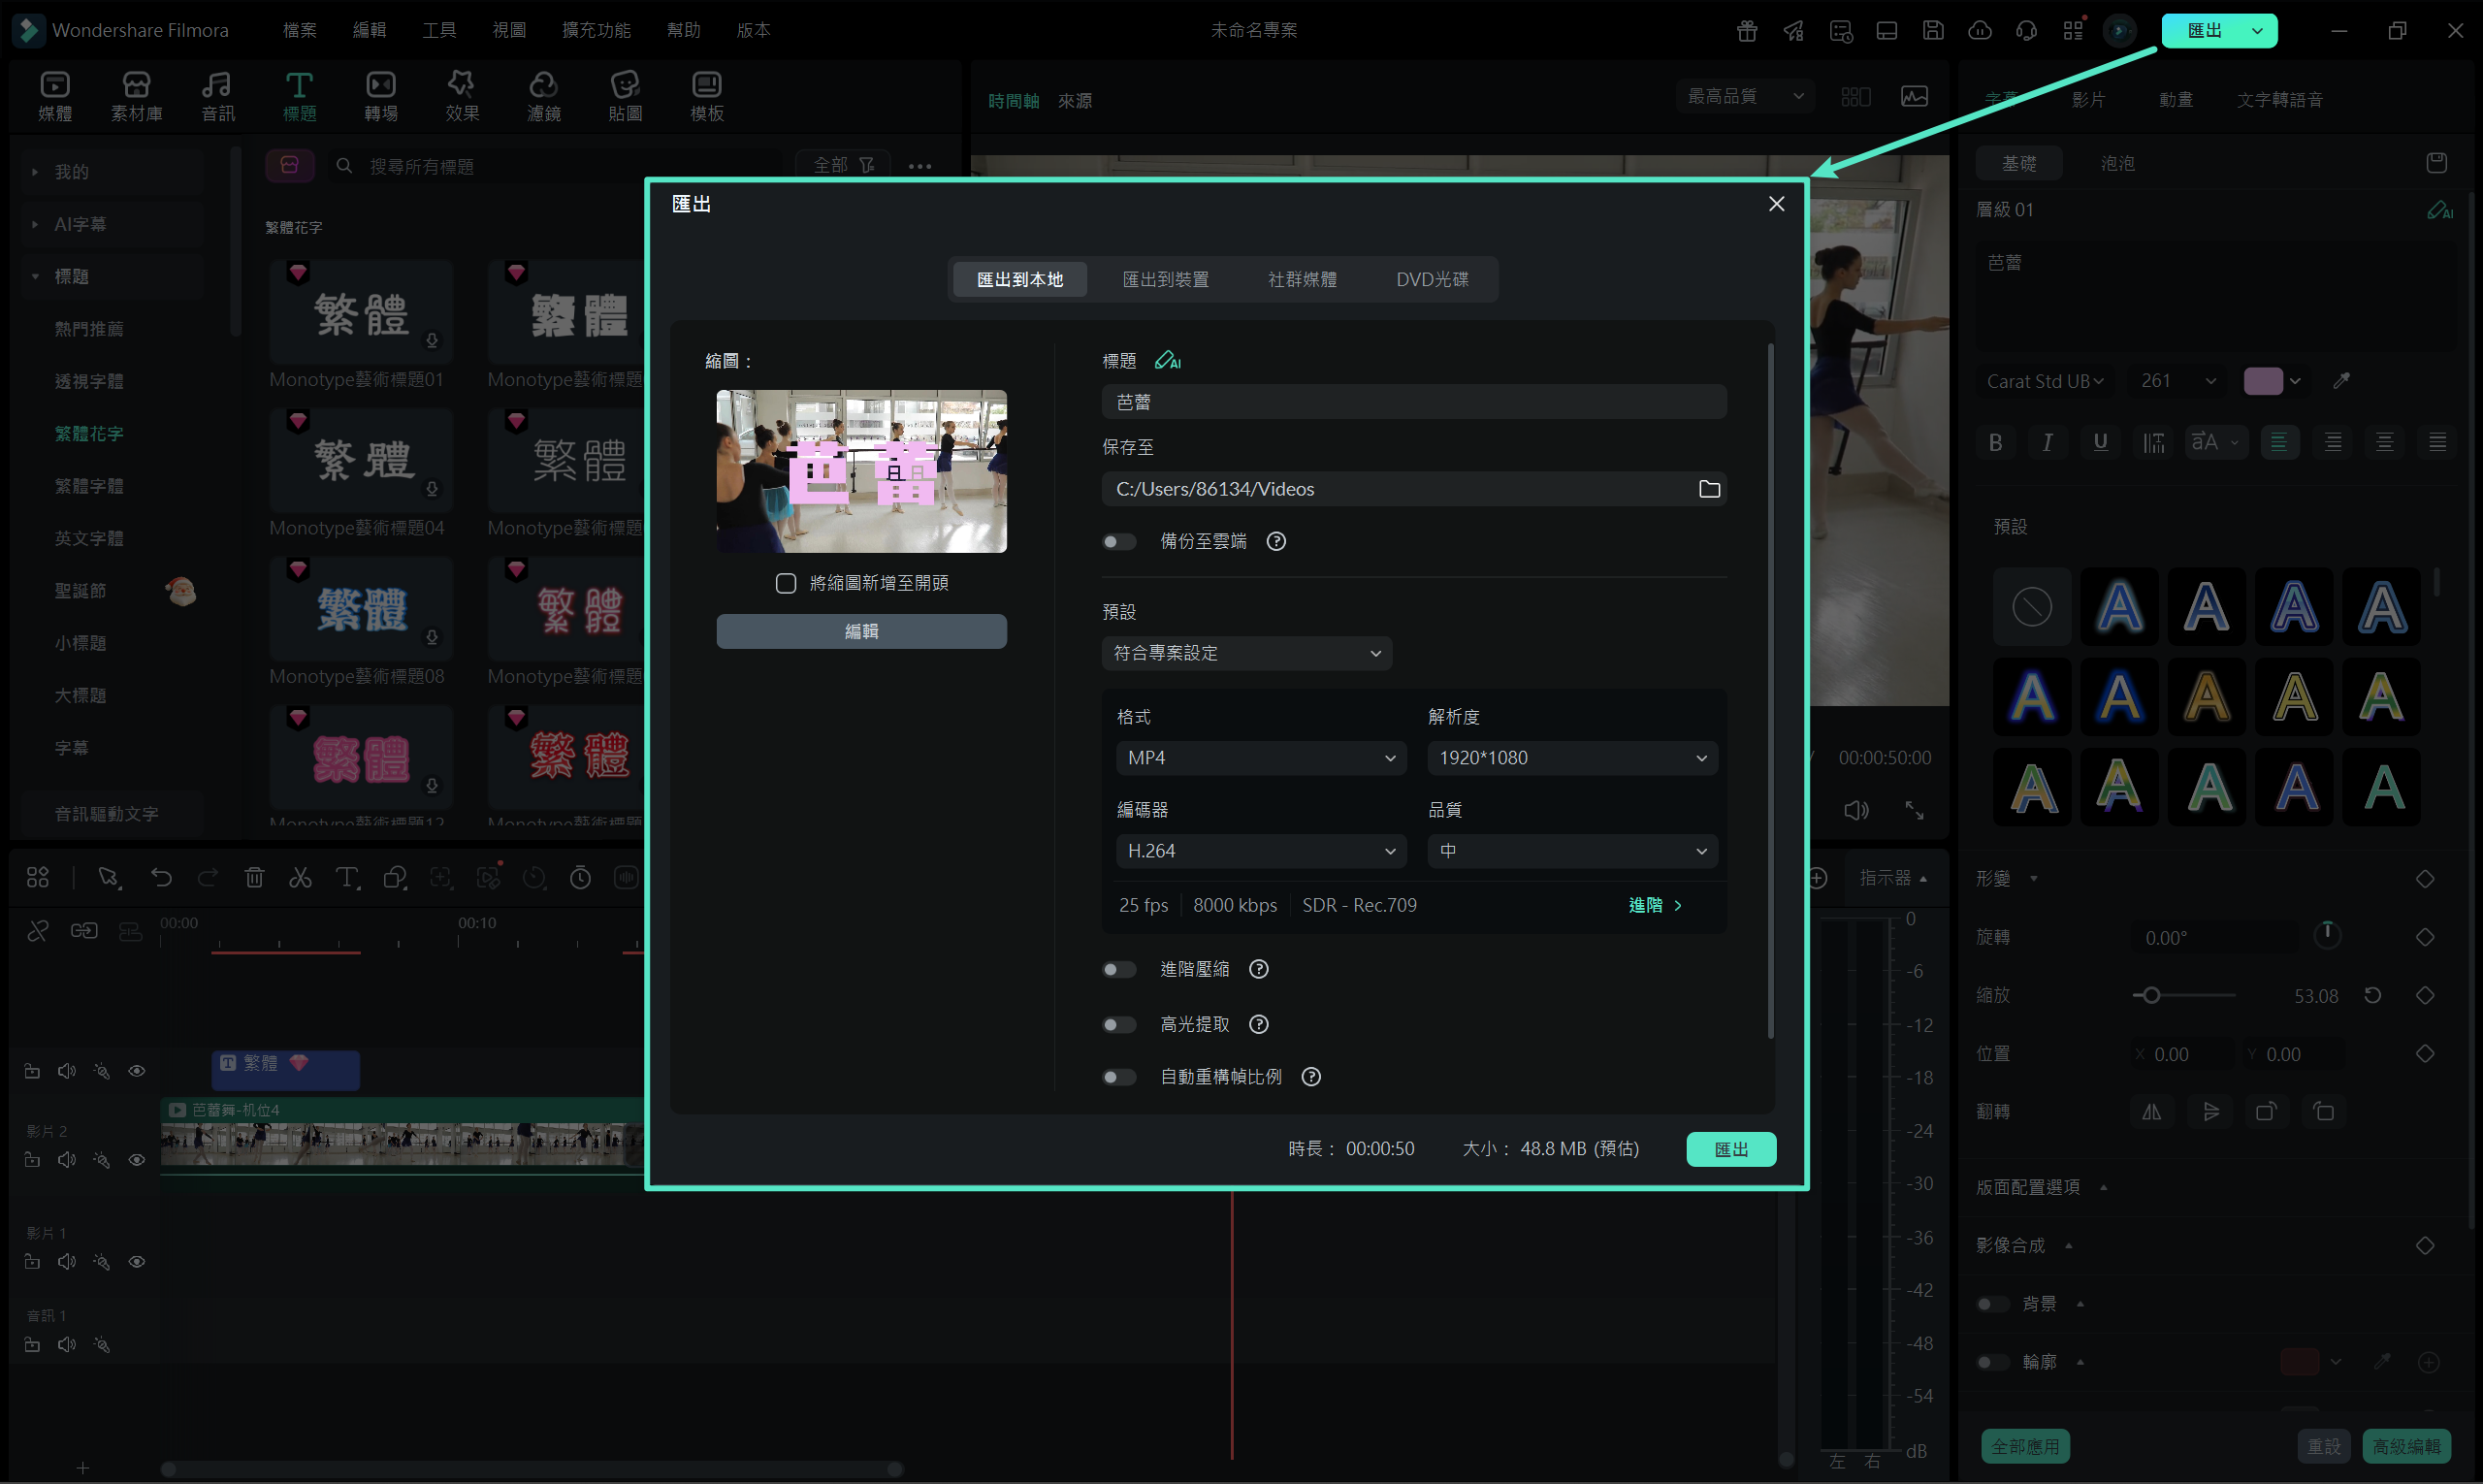Image resolution: width=2483 pixels, height=1484 pixels.
Task: Click the folder icon to browse save location
Action: 1709,489
